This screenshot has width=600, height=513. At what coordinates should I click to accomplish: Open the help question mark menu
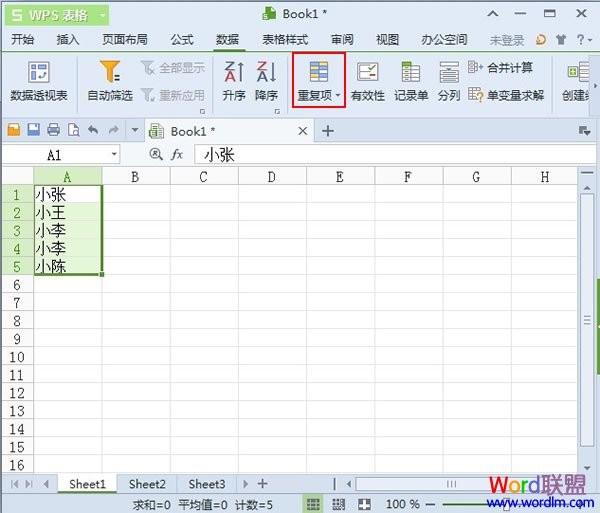[x=584, y=39]
